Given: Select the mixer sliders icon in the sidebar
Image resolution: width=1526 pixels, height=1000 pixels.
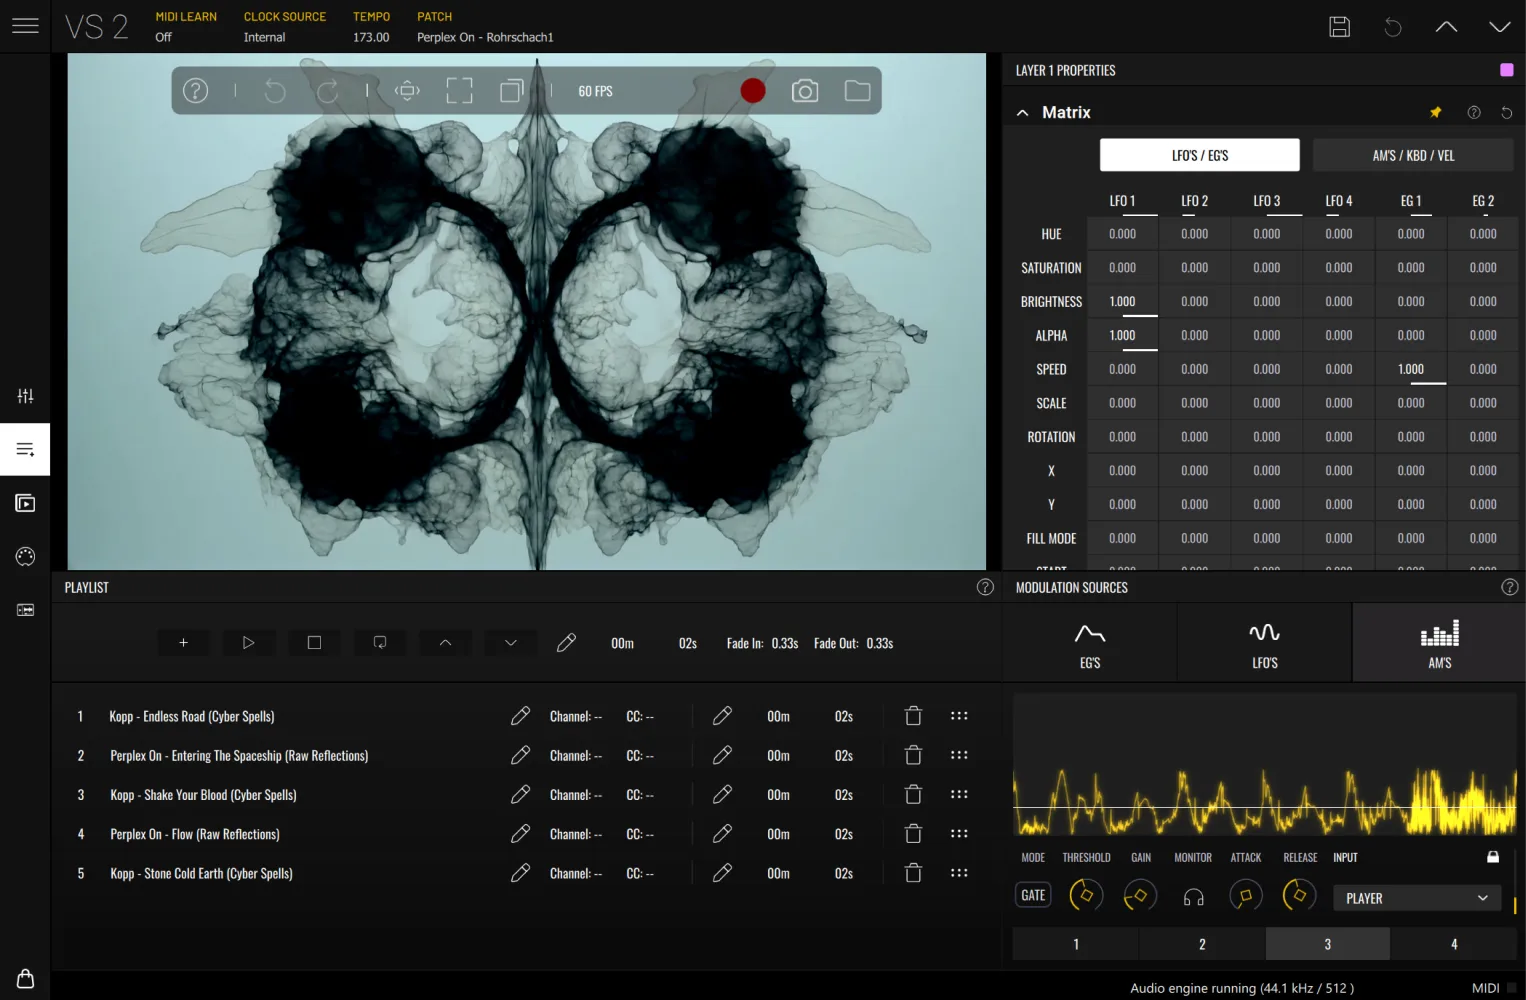Looking at the screenshot, I should tap(24, 395).
